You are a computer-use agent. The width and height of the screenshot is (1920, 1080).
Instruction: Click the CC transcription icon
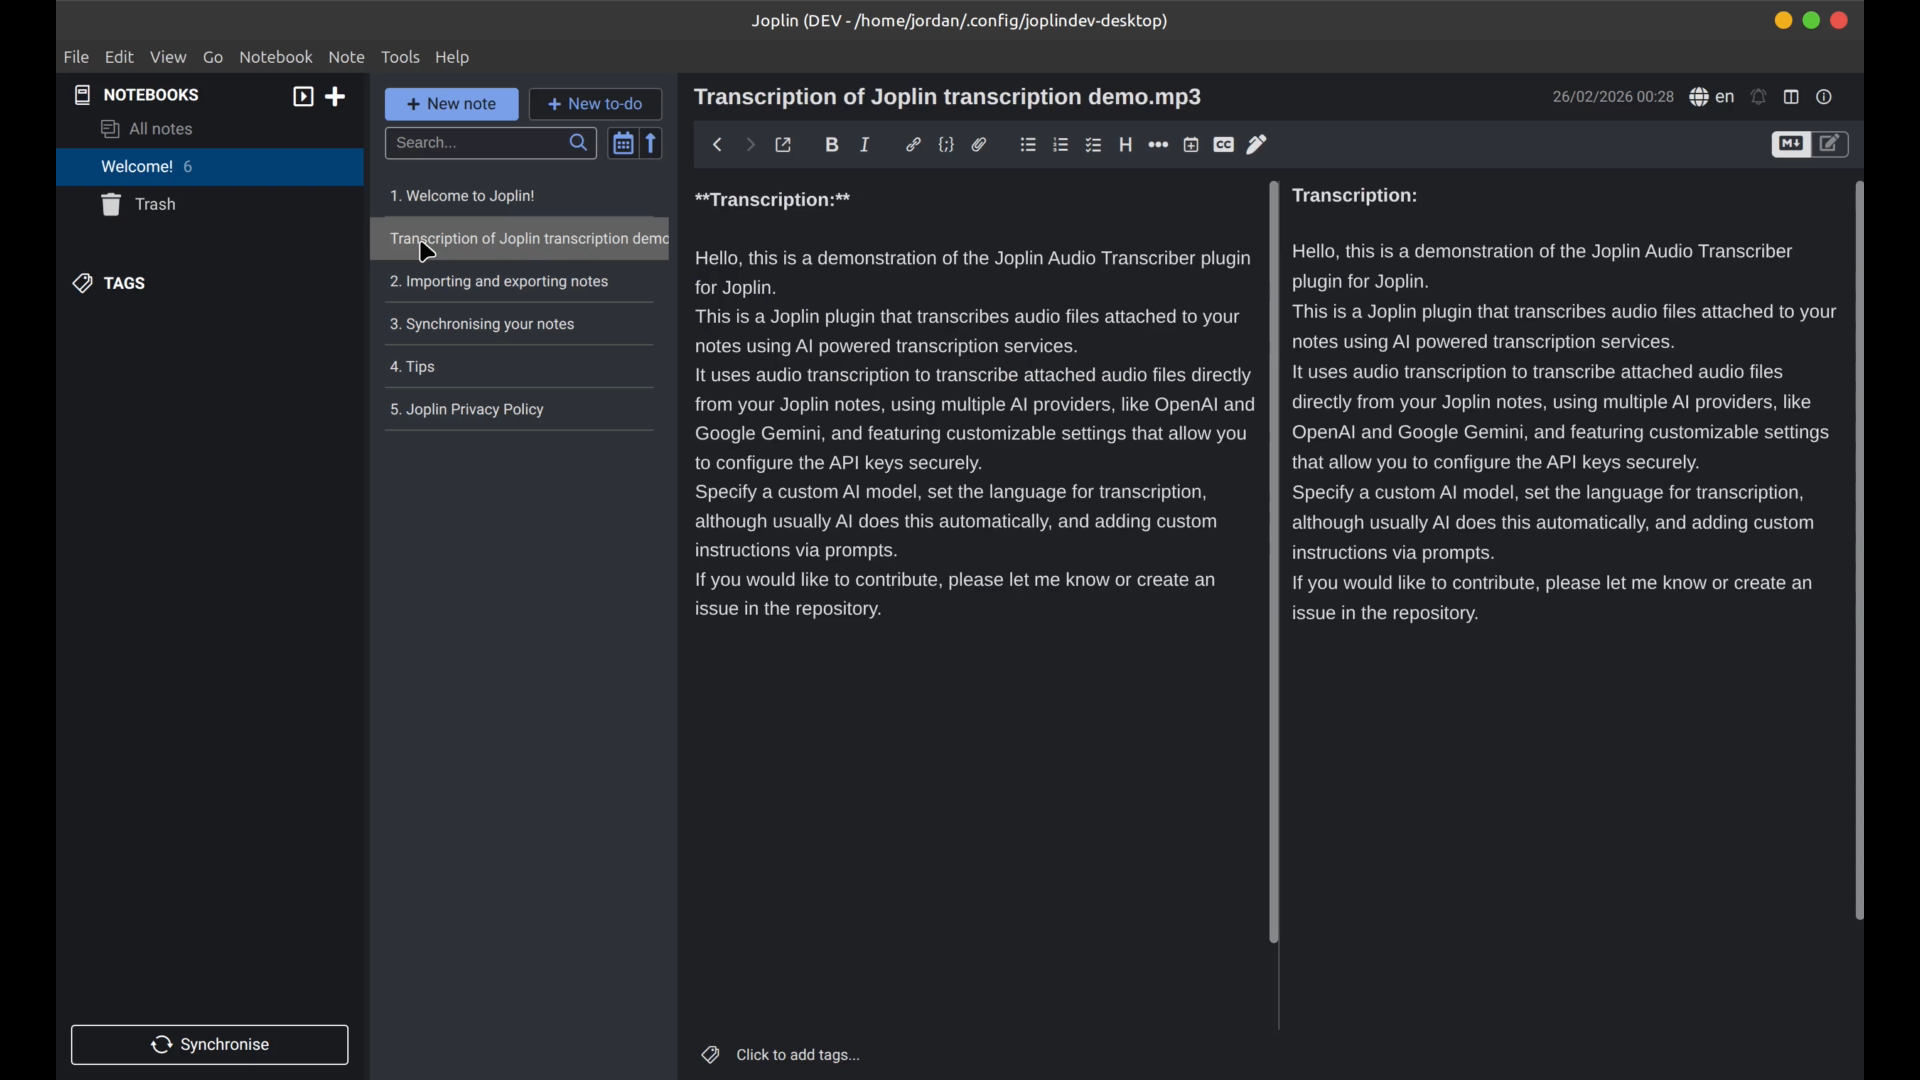(x=1224, y=146)
